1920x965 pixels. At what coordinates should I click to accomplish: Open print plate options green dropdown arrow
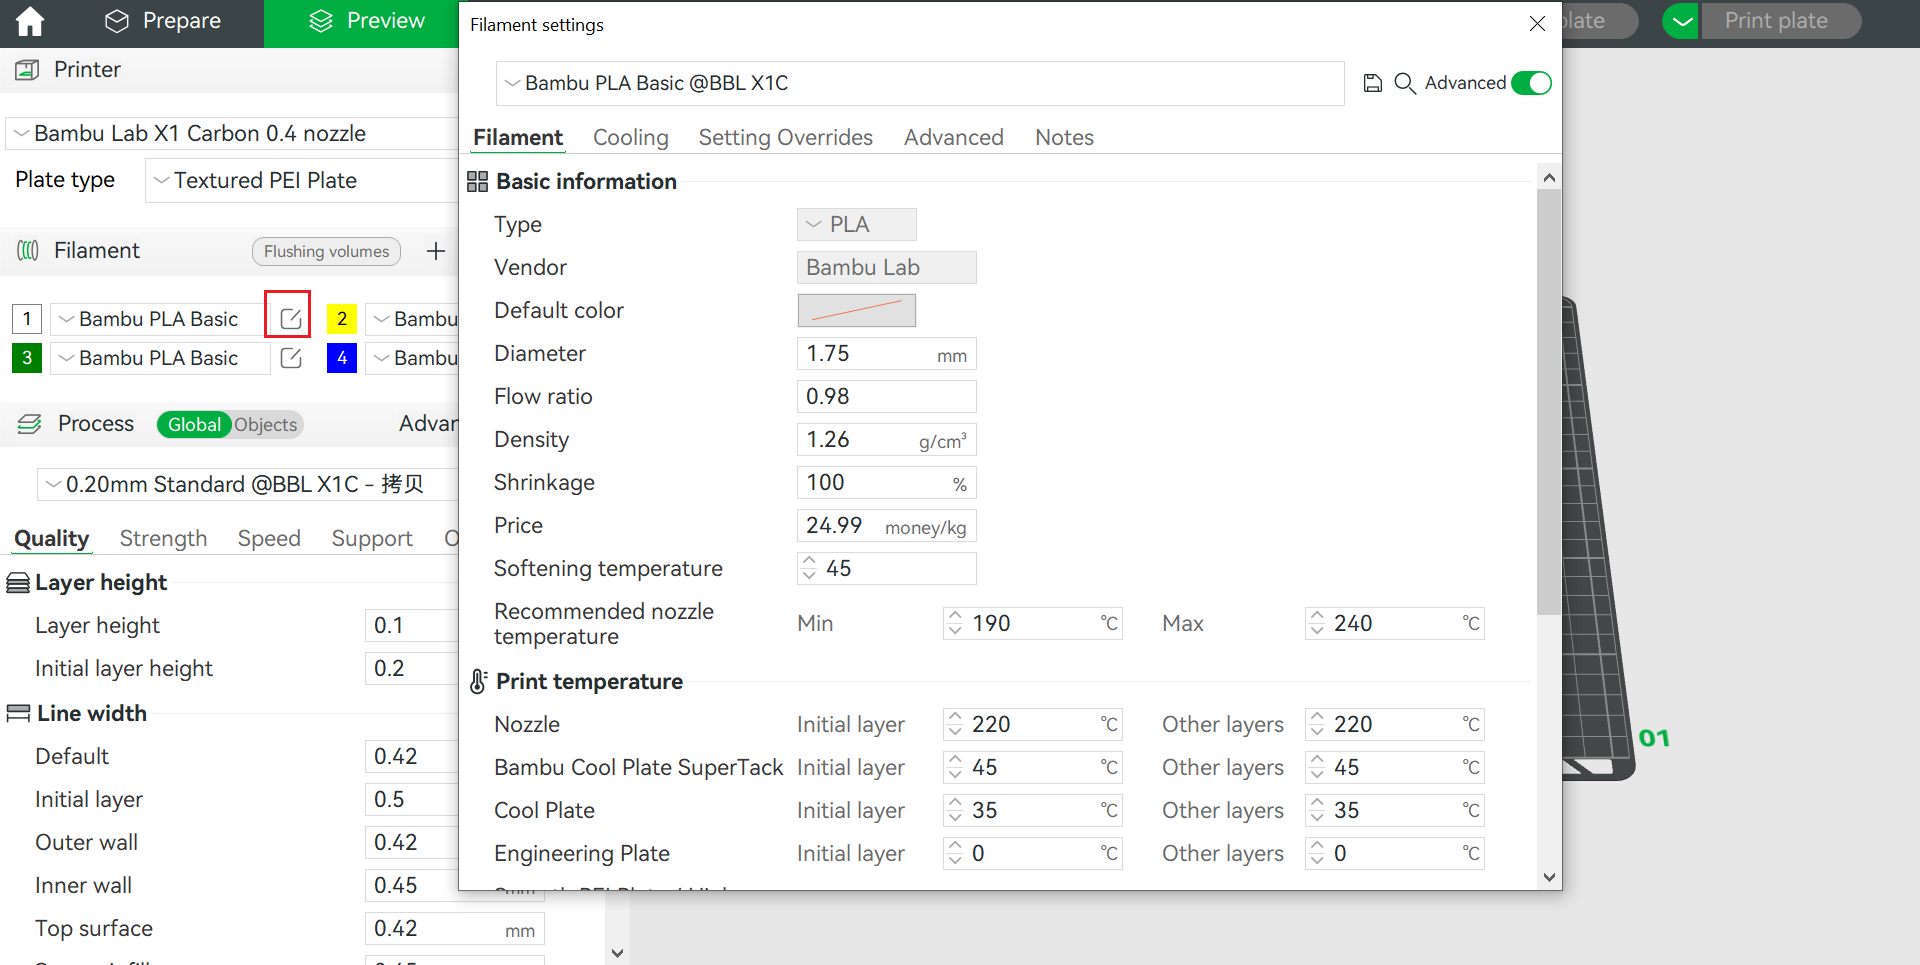[x=1681, y=21]
